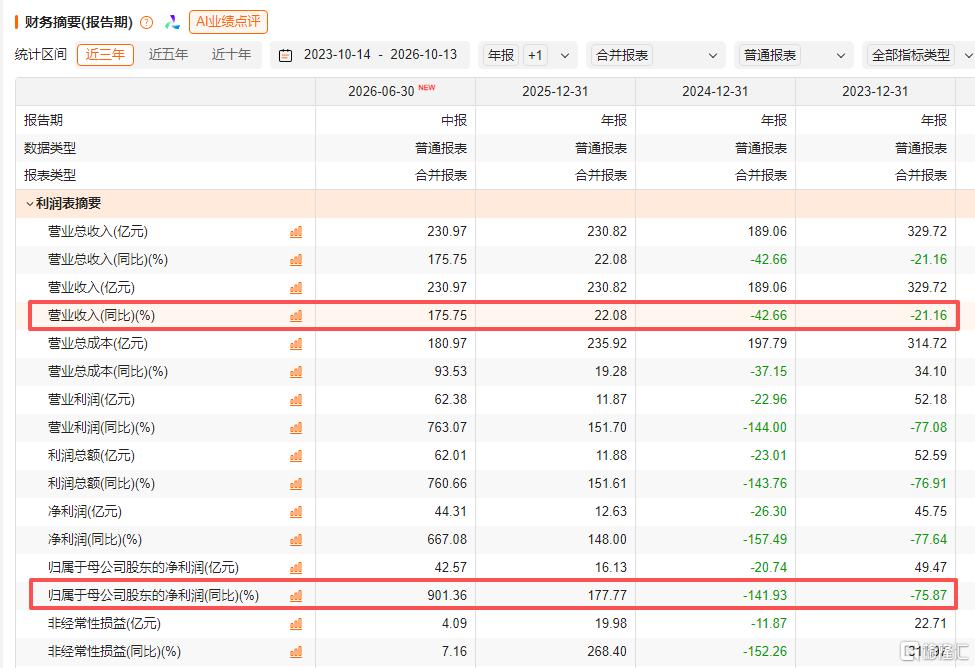Viewport: 975px width, 668px height.
Task: Click the value 901.36
Action: [x=446, y=595]
